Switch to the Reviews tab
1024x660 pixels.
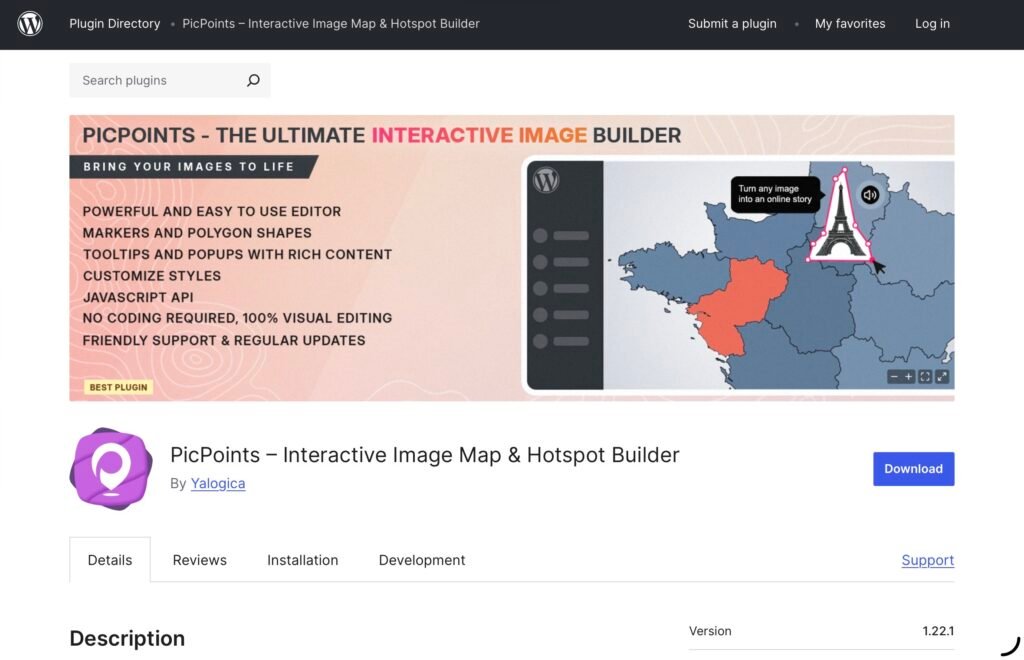[200, 560]
